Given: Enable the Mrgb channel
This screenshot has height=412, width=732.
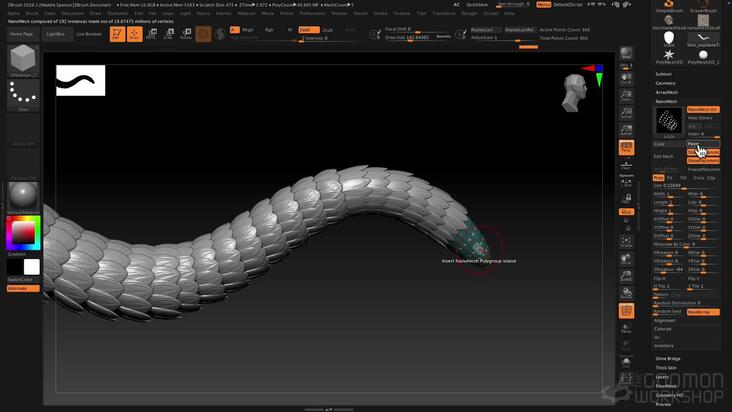Looking at the screenshot, I should 247,30.
